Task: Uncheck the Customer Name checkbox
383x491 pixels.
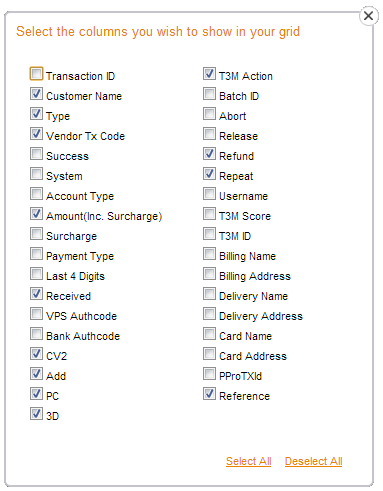Action: pos(36,94)
